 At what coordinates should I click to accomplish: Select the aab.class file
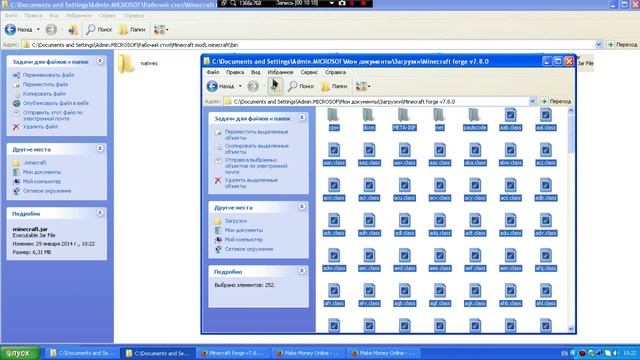510,119
